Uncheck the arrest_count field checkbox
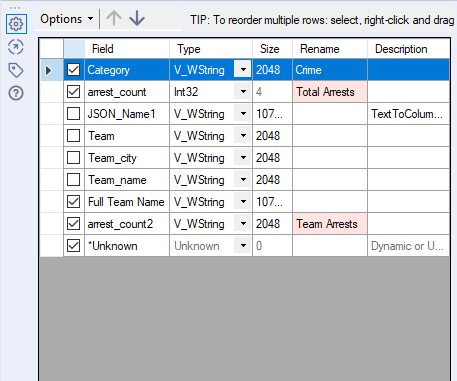This screenshot has height=381, width=457. click(x=73, y=92)
